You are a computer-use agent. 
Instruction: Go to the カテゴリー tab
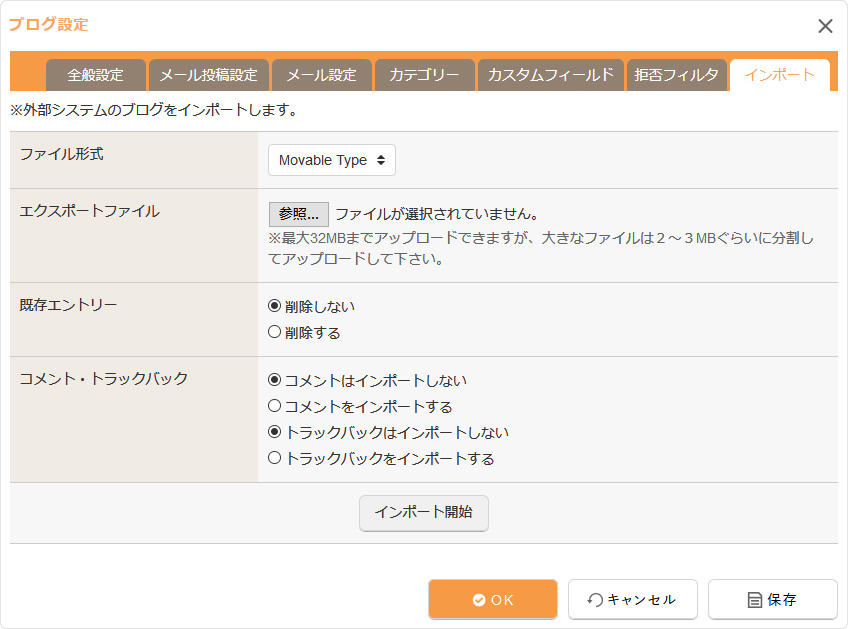pyautogui.click(x=424, y=75)
